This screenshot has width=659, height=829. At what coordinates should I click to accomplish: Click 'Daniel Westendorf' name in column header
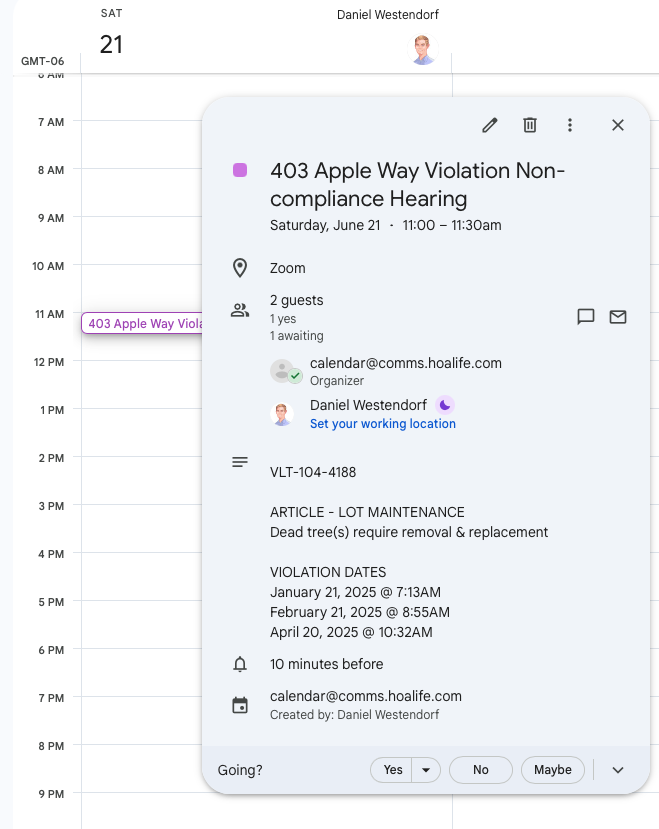click(388, 15)
